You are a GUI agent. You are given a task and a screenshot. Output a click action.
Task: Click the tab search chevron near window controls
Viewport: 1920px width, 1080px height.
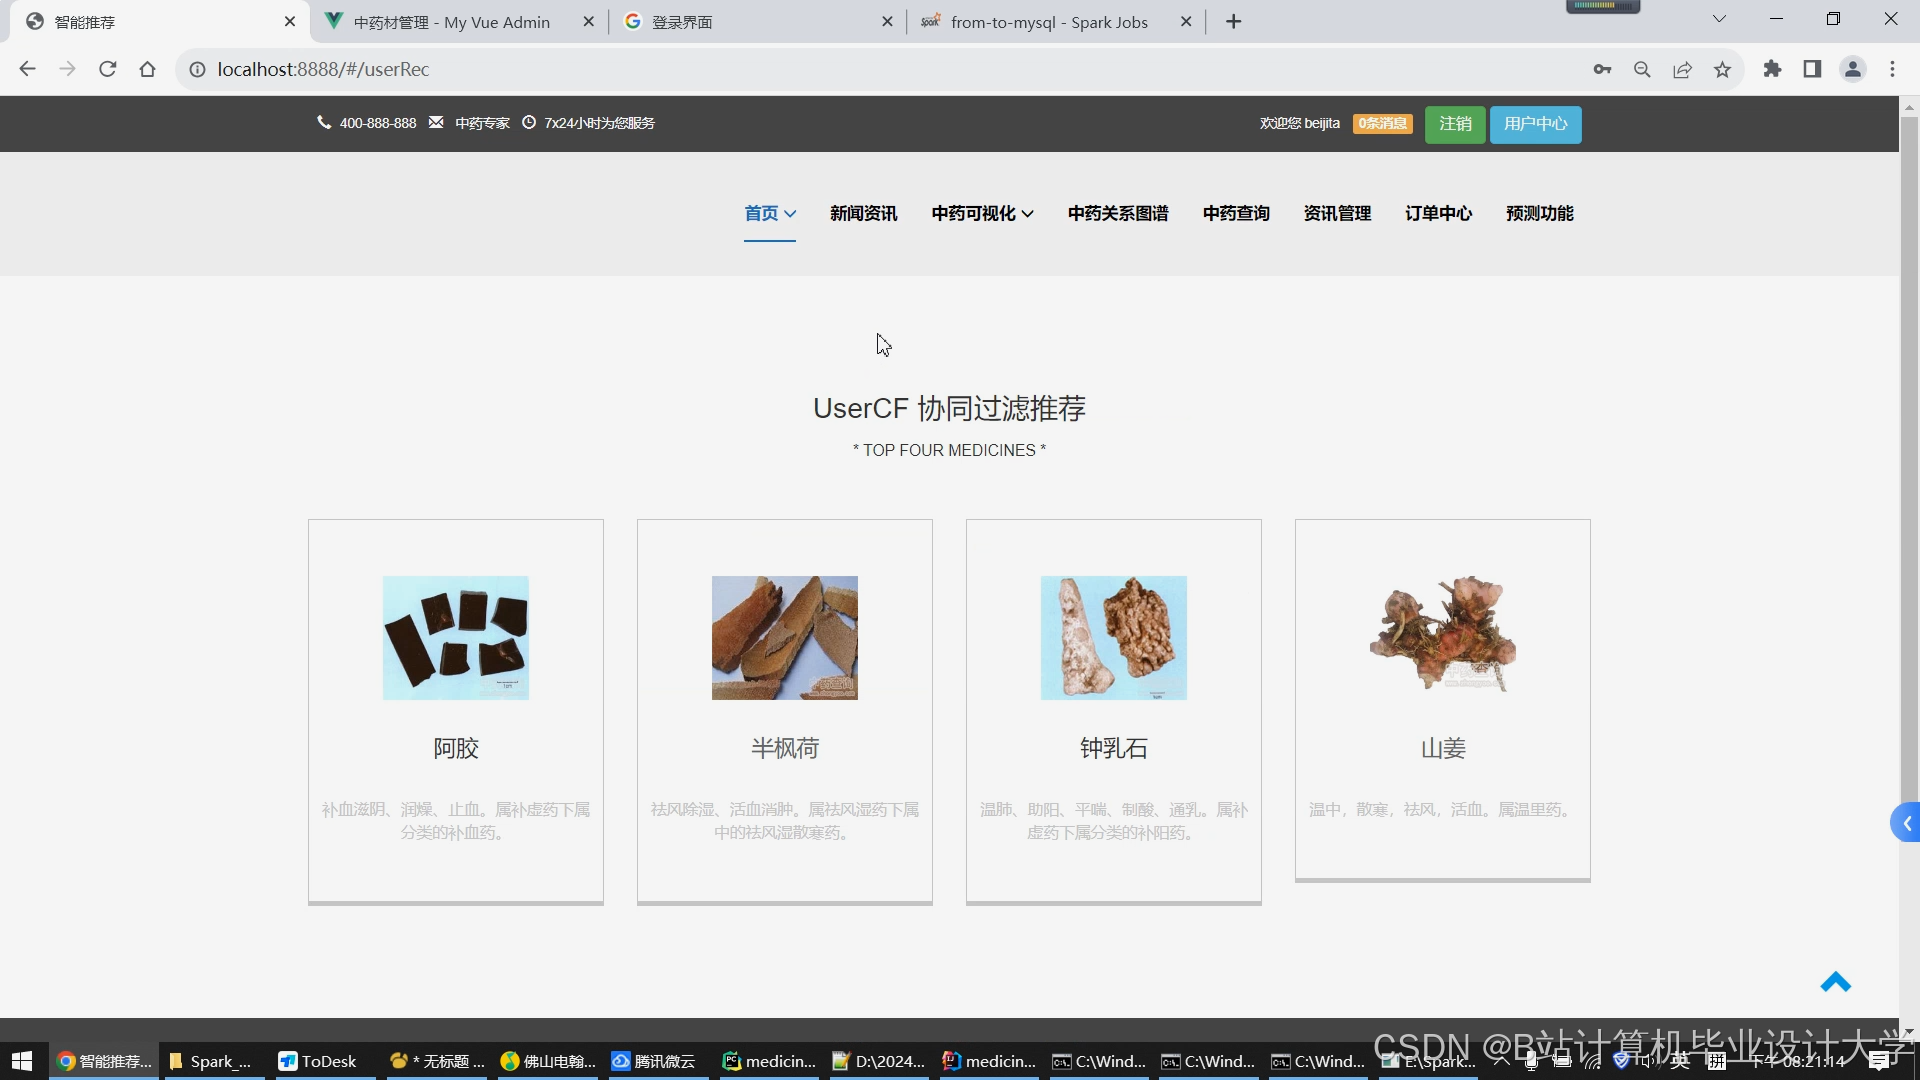pyautogui.click(x=1720, y=18)
